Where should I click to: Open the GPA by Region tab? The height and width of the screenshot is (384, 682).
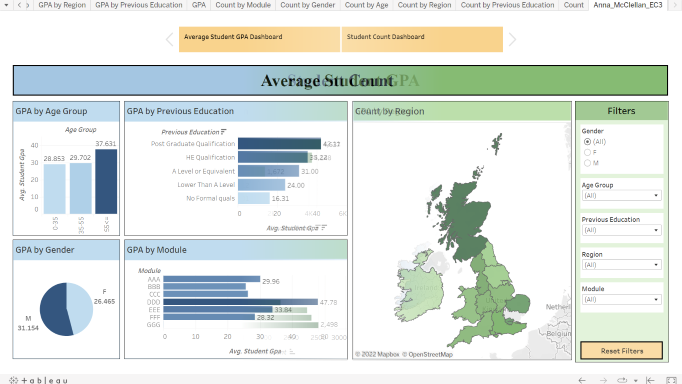click(x=62, y=5)
